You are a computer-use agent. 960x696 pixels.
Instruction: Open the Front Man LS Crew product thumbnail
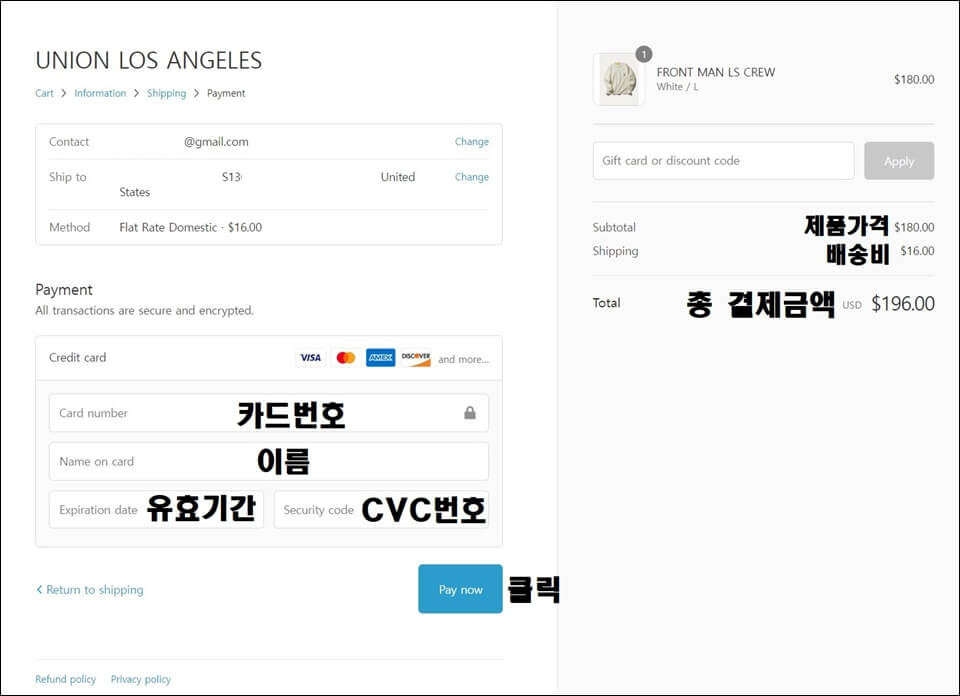point(618,80)
